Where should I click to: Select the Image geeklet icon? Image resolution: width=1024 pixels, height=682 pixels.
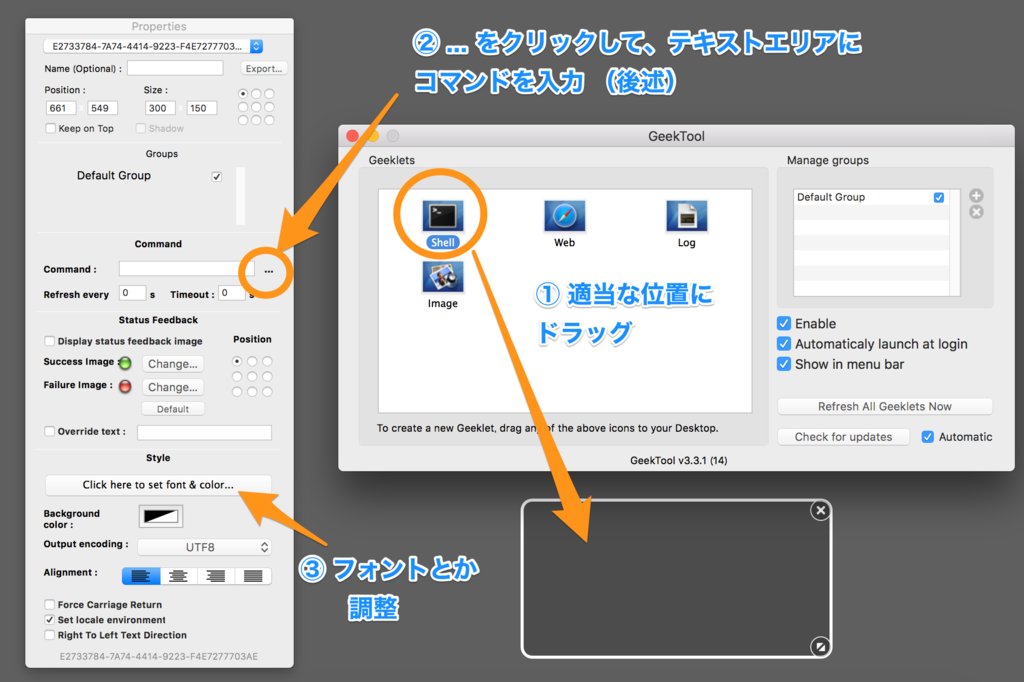443,277
